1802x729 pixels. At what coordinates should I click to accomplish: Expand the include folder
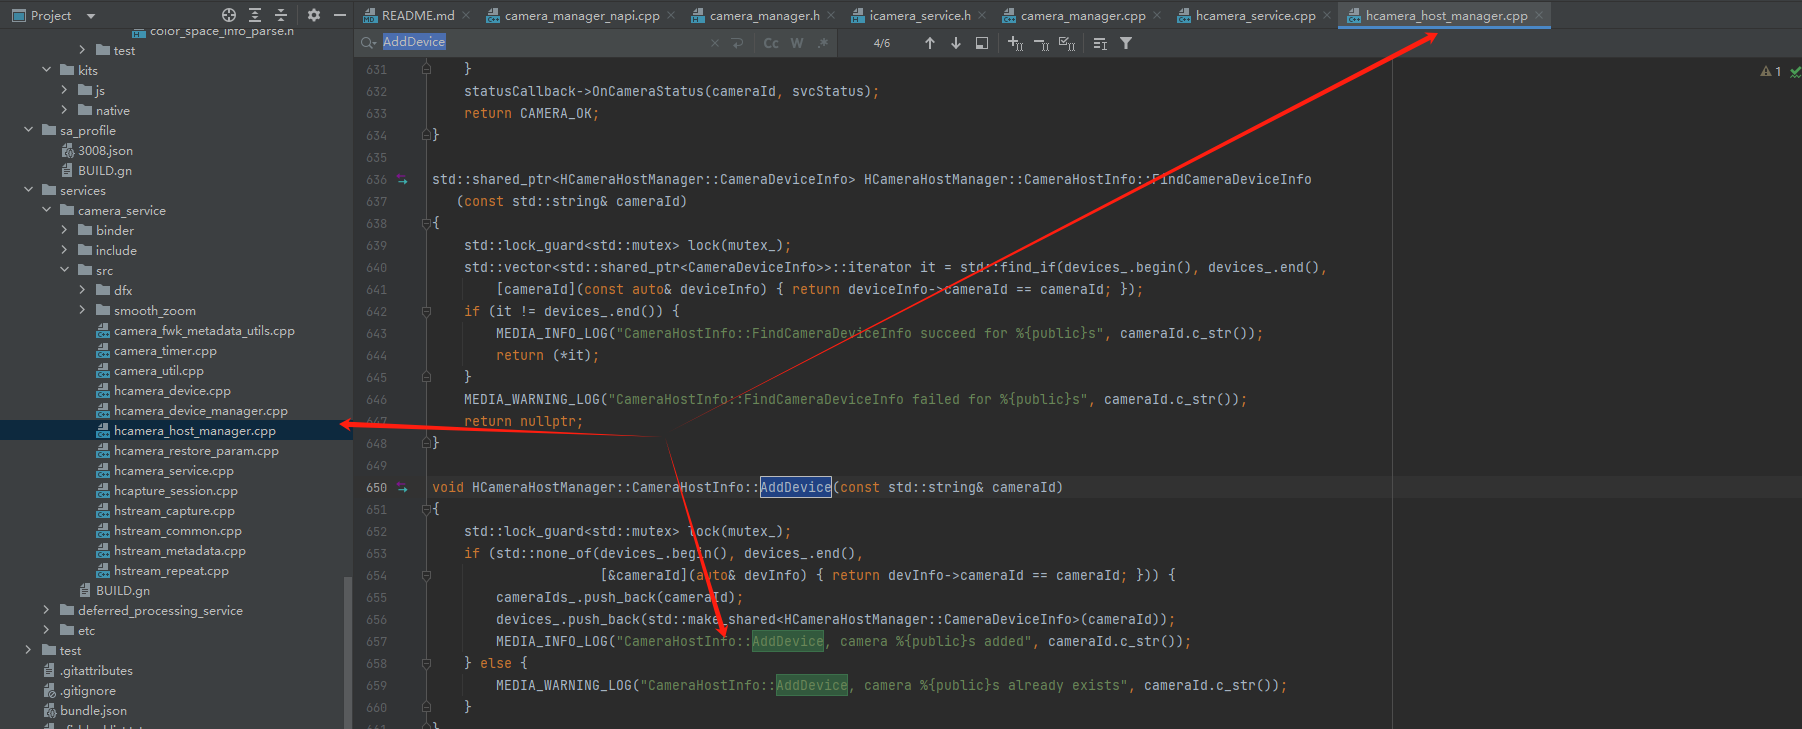tap(64, 250)
